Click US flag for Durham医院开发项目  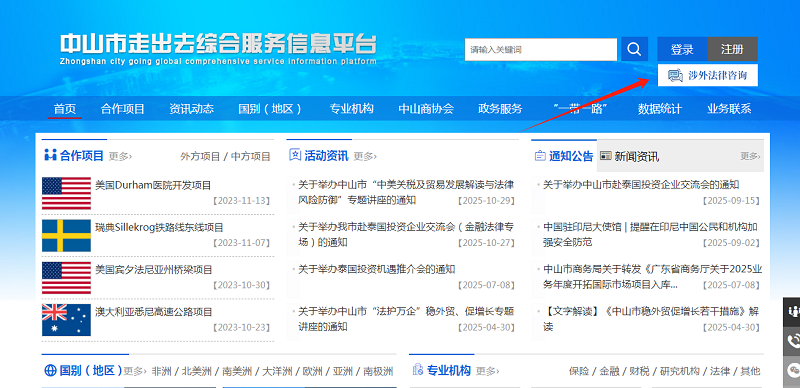coord(66,193)
